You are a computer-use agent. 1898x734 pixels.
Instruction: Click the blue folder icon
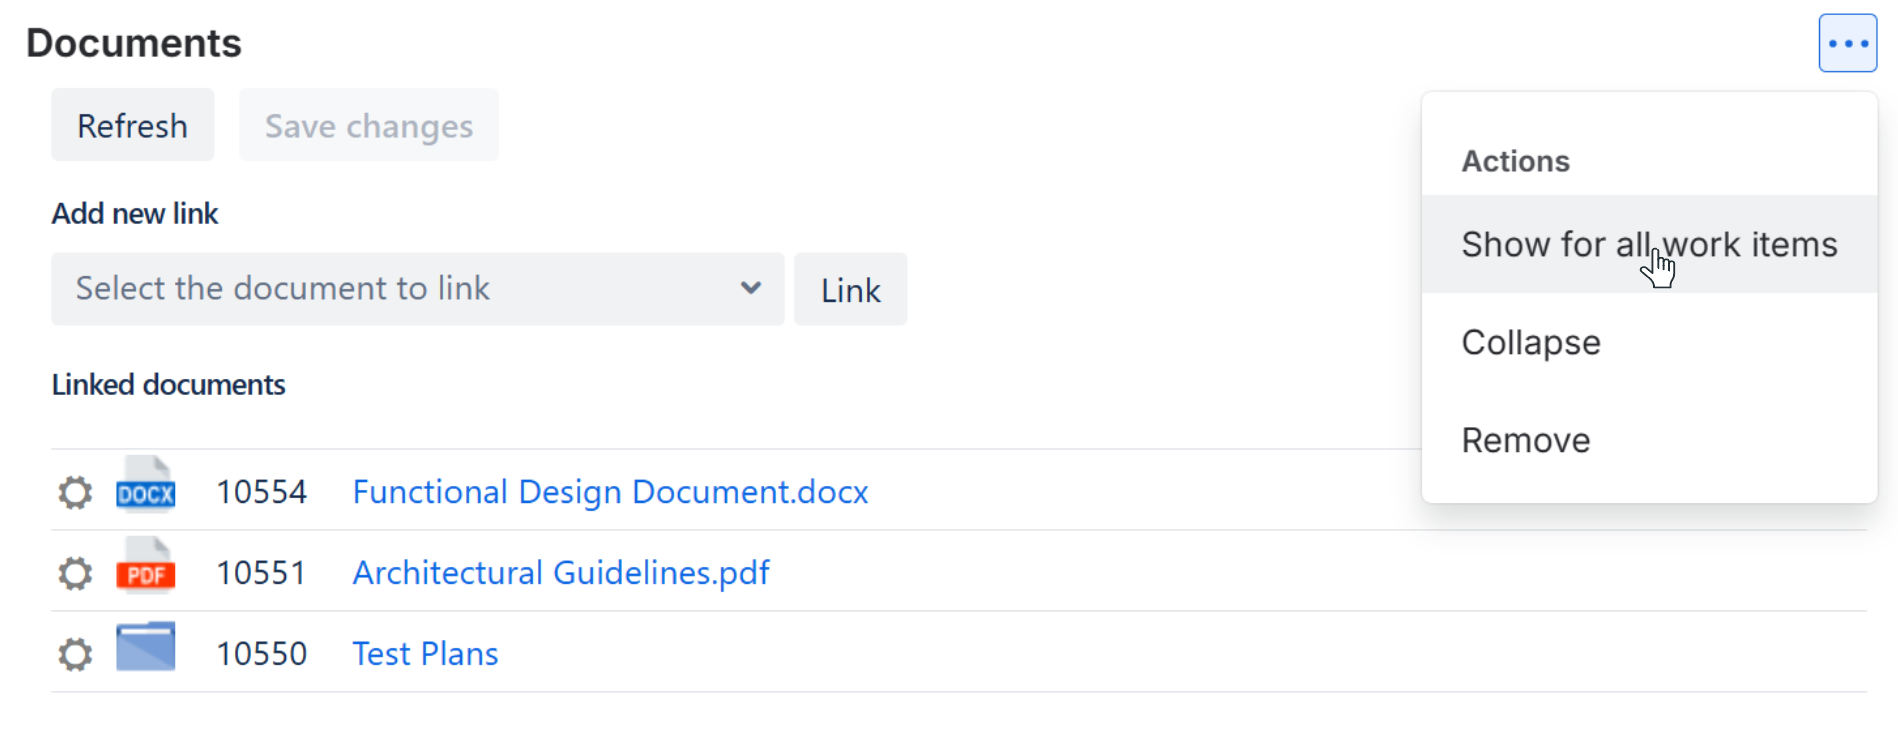pyautogui.click(x=146, y=647)
